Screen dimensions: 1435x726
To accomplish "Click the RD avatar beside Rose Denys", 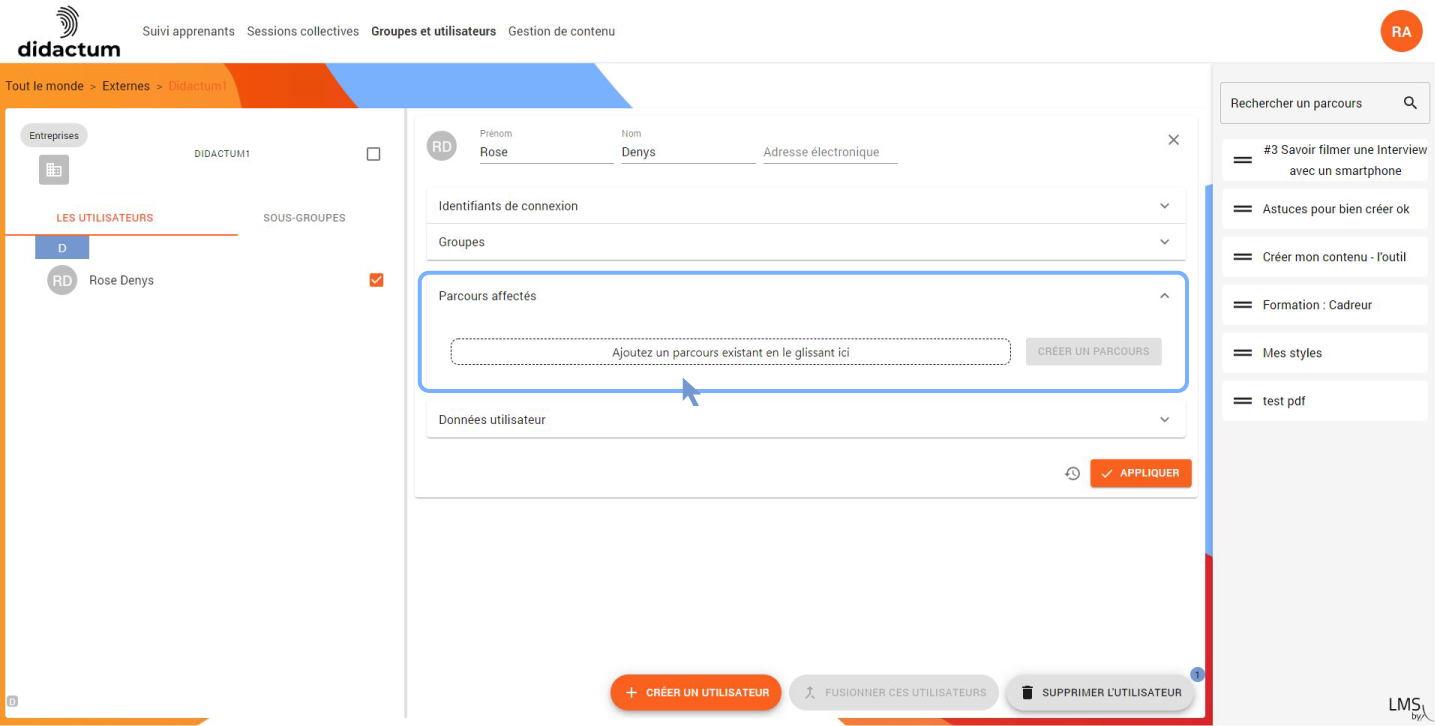I will [x=62, y=280].
